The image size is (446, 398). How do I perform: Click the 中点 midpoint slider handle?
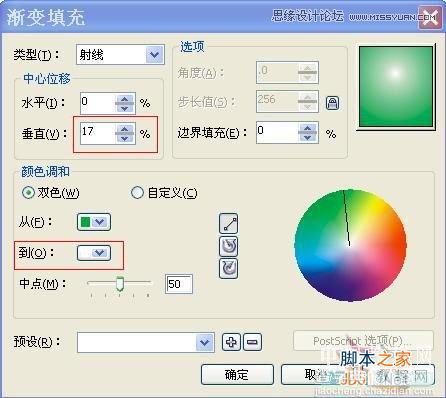(x=120, y=283)
